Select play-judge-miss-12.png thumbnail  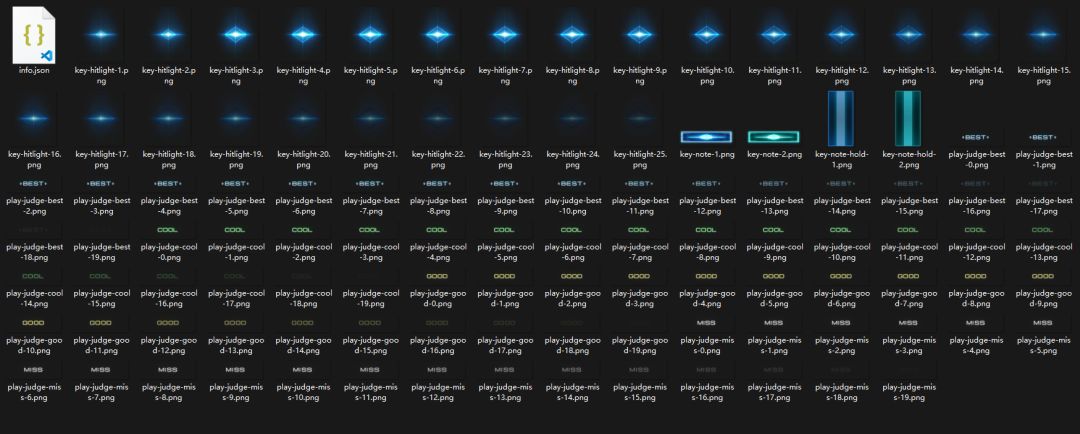437,370
